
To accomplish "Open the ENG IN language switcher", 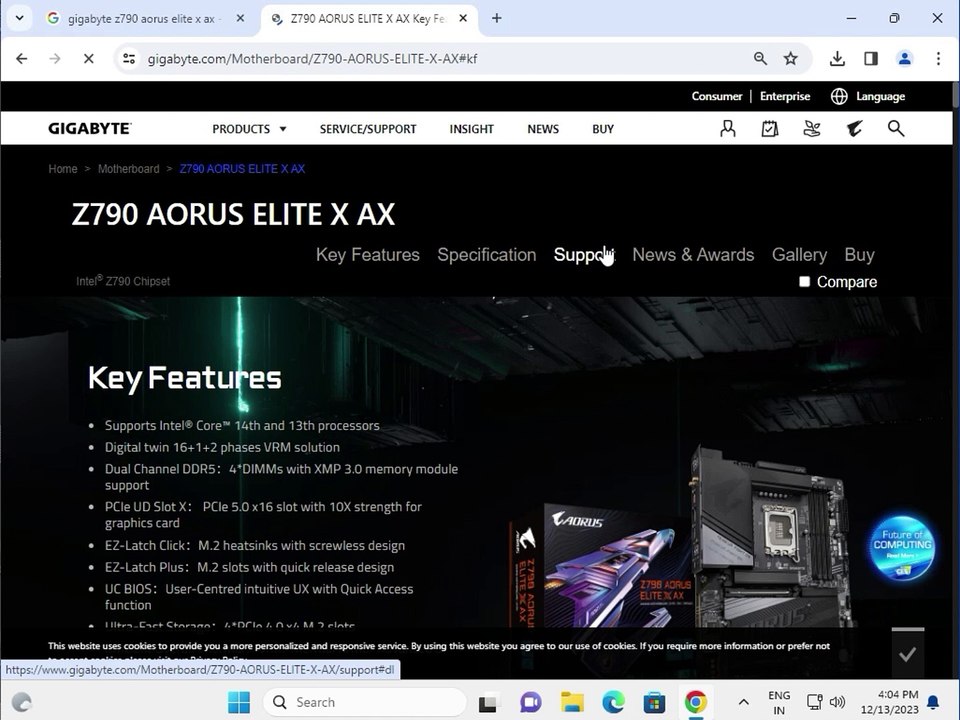I will tap(779, 702).
